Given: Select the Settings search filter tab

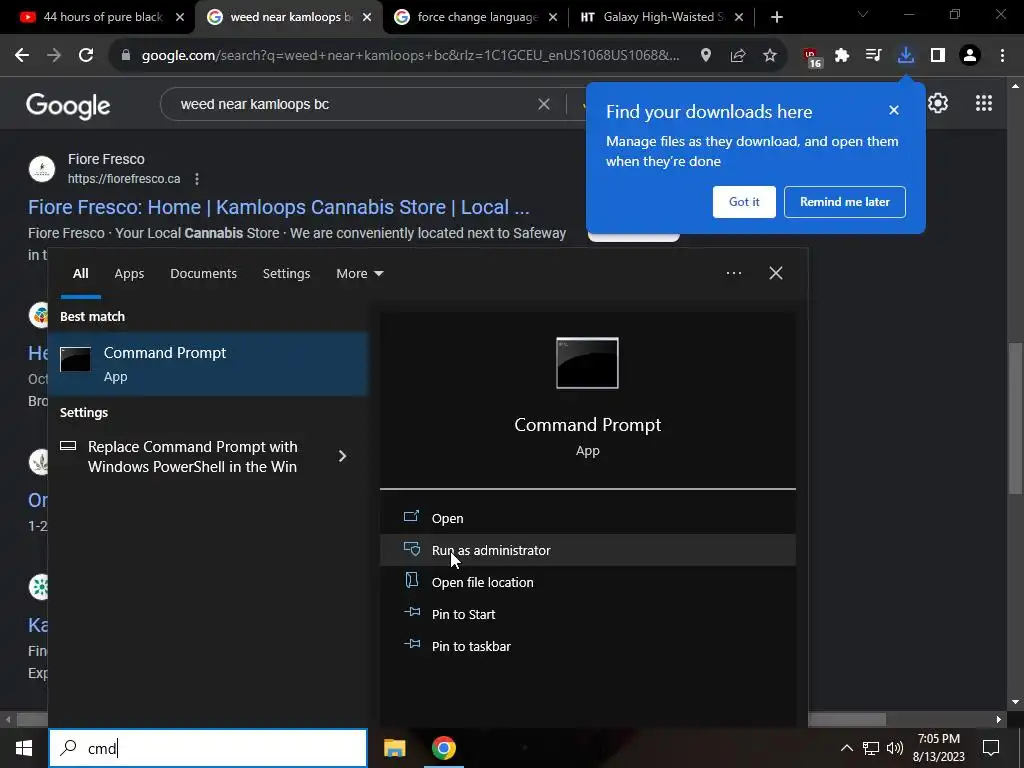Looking at the screenshot, I should click(286, 274).
